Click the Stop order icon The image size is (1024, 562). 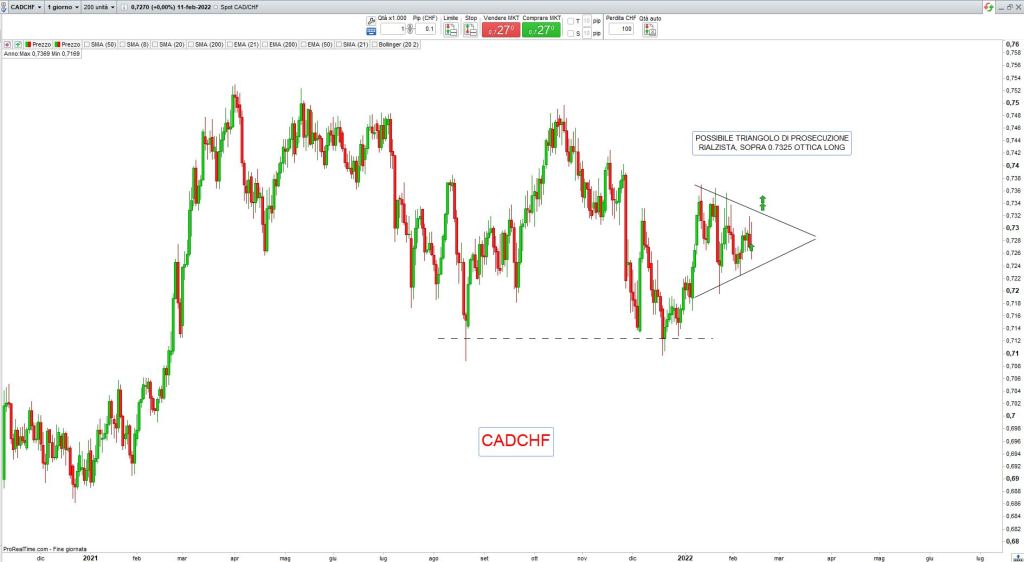click(x=470, y=29)
